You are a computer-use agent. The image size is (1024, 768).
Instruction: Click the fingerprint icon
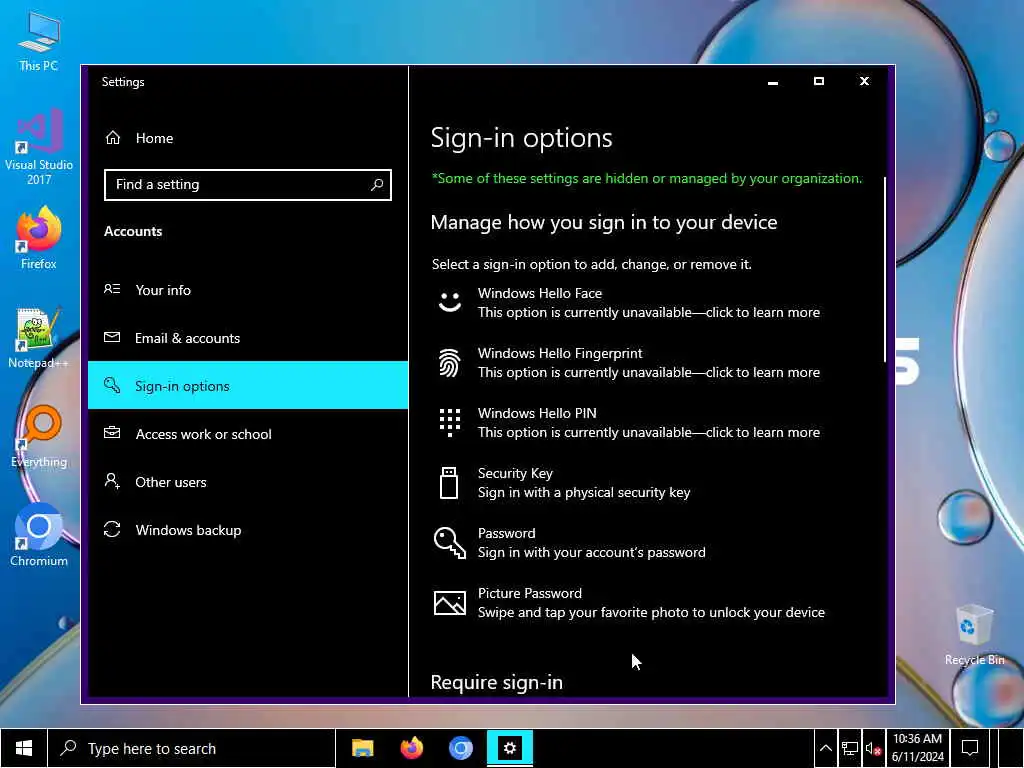449,362
